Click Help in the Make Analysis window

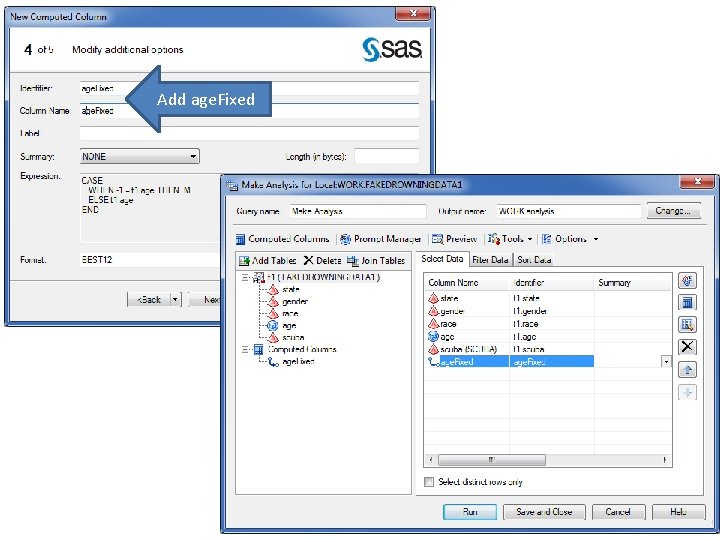coord(678,512)
